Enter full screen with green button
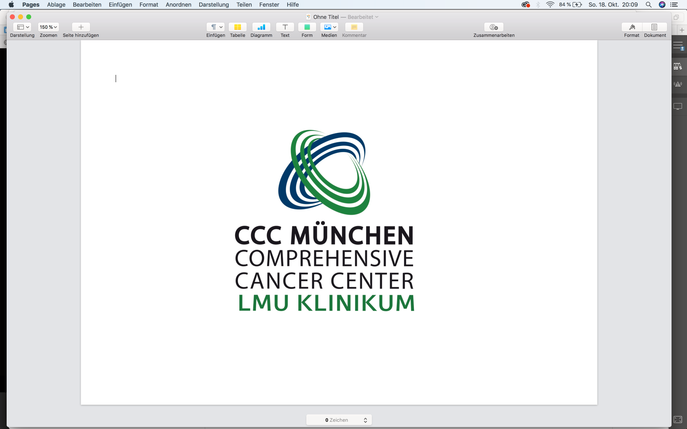 [28, 17]
